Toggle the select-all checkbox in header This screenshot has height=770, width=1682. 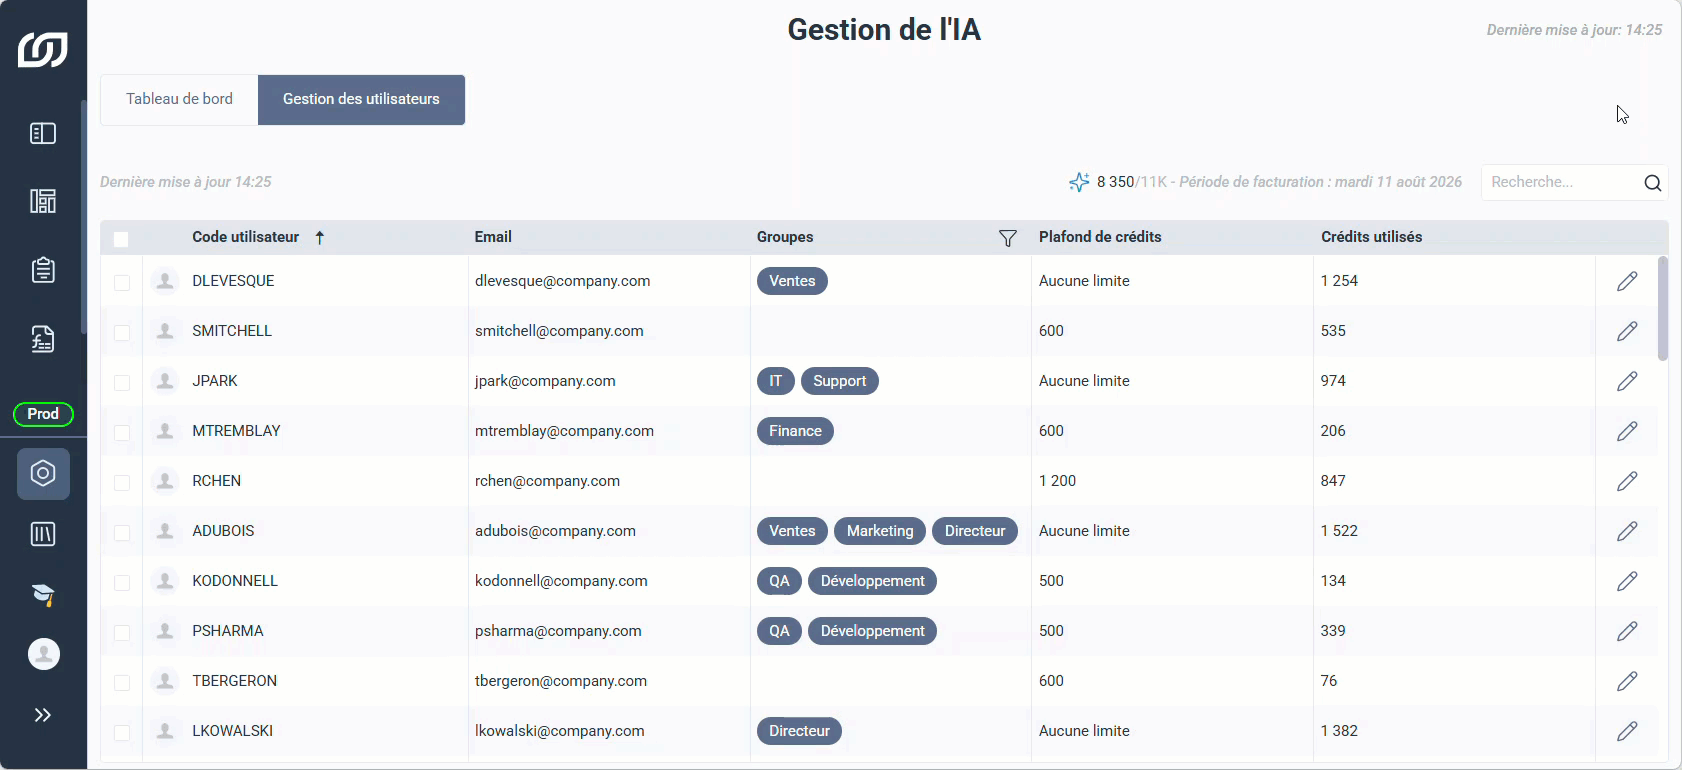point(121,239)
